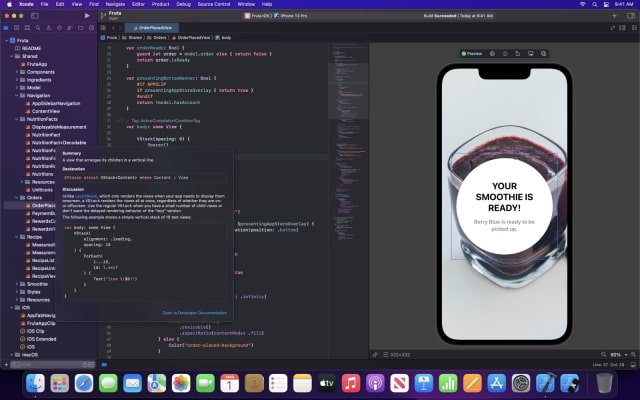
Task: Click Open in Developer Documentation link
Action: [195, 313]
